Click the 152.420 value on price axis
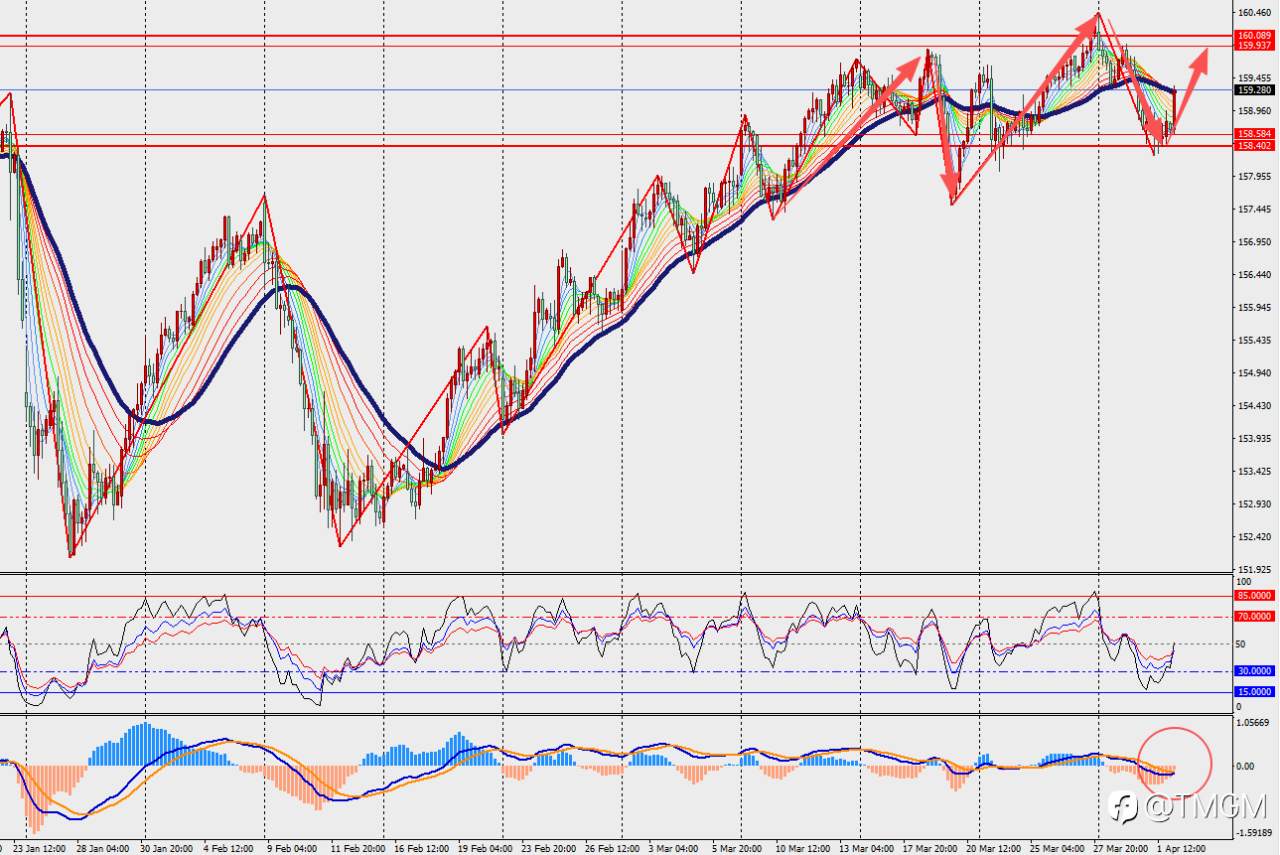 1254,537
